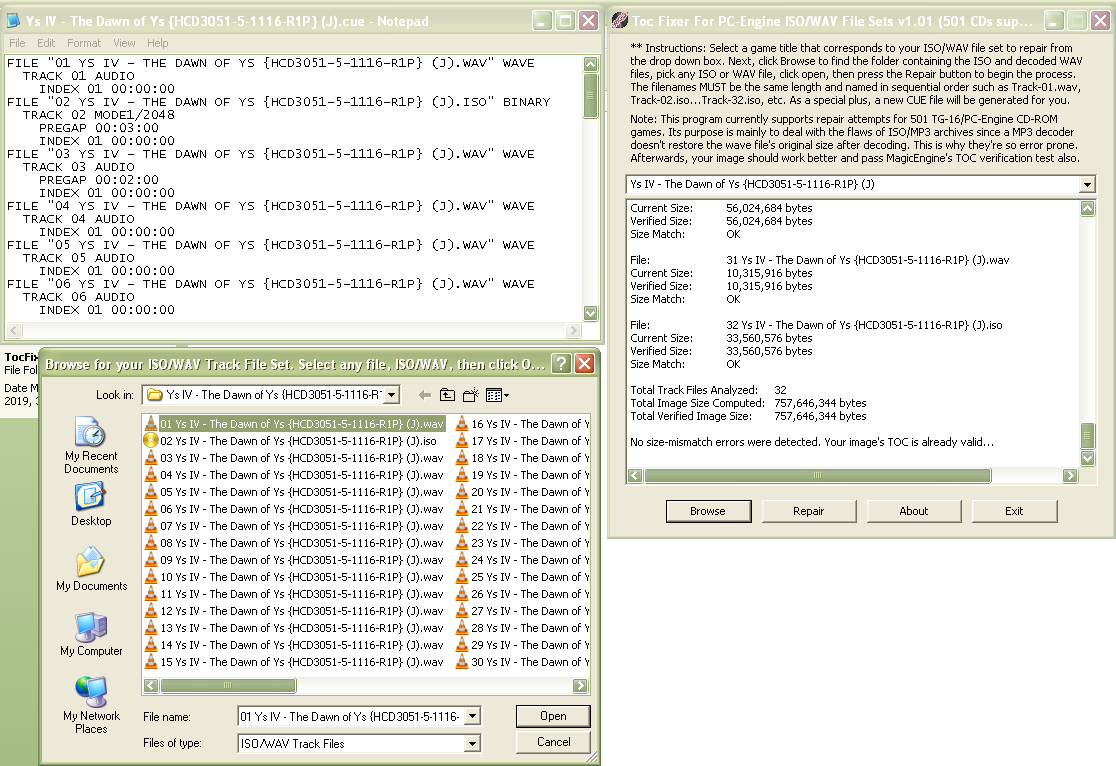Click Exit button in Toc Fixer
The height and width of the screenshot is (766, 1116).
click(x=1014, y=511)
